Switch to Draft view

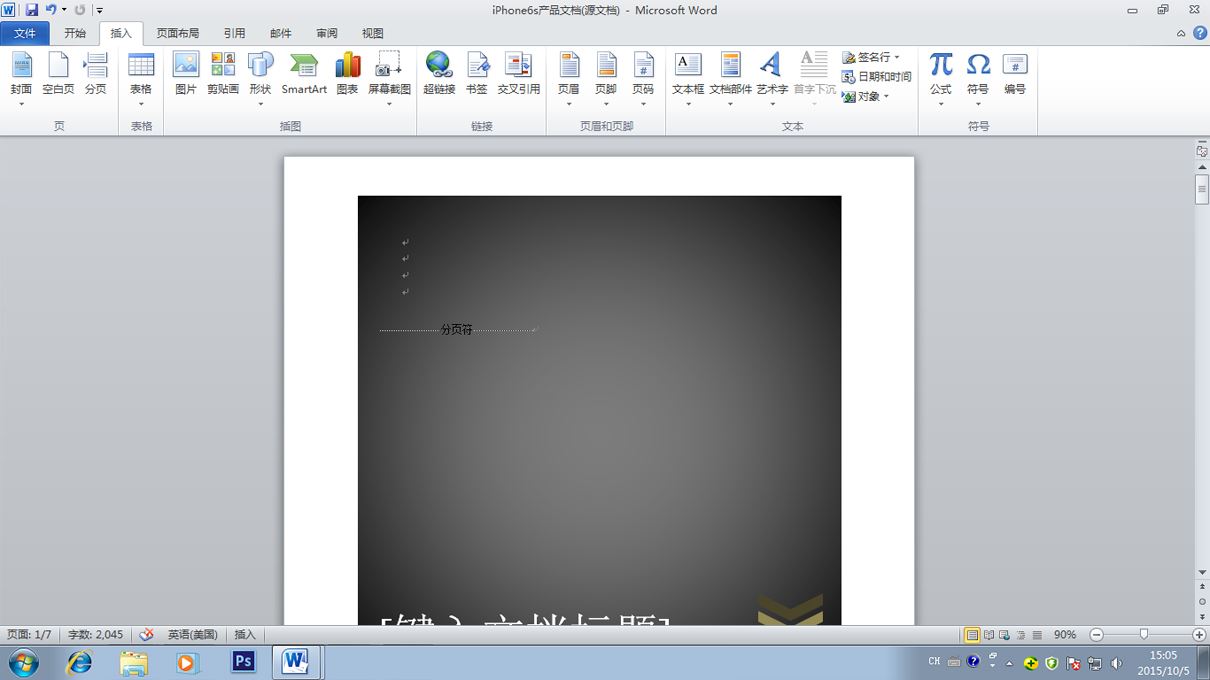tap(1037, 635)
